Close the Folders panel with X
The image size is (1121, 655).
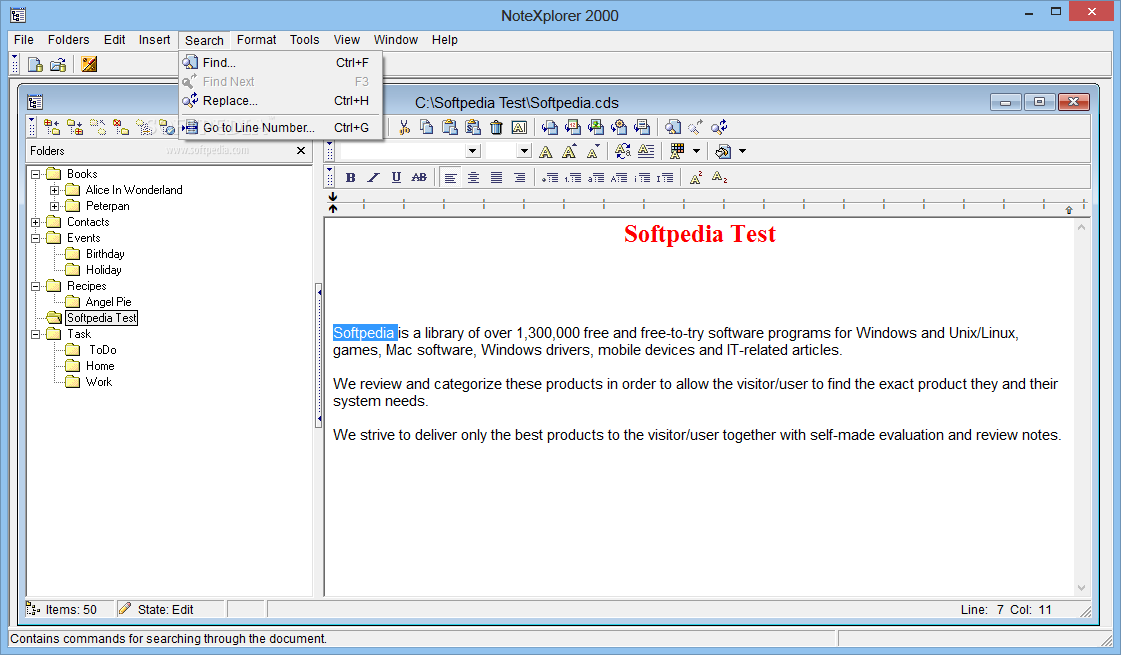[301, 151]
